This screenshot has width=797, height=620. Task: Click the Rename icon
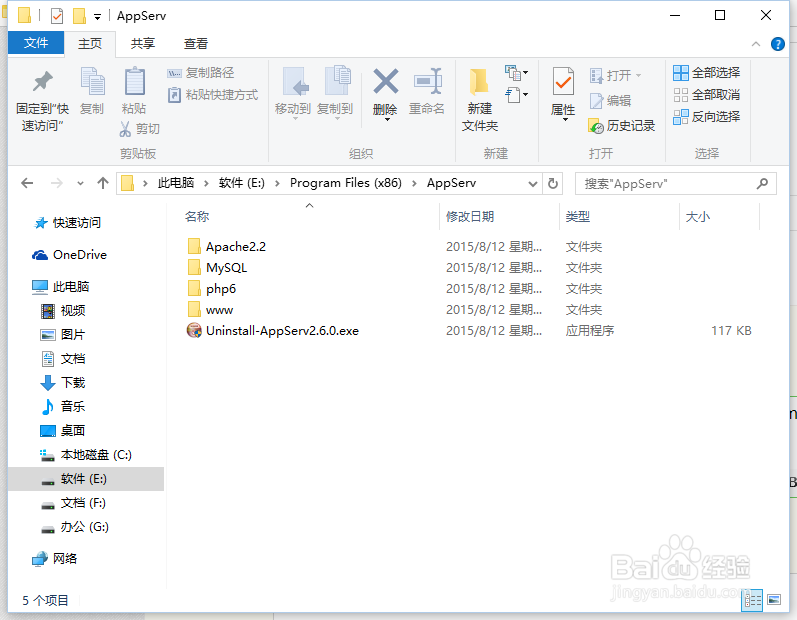(x=427, y=81)
